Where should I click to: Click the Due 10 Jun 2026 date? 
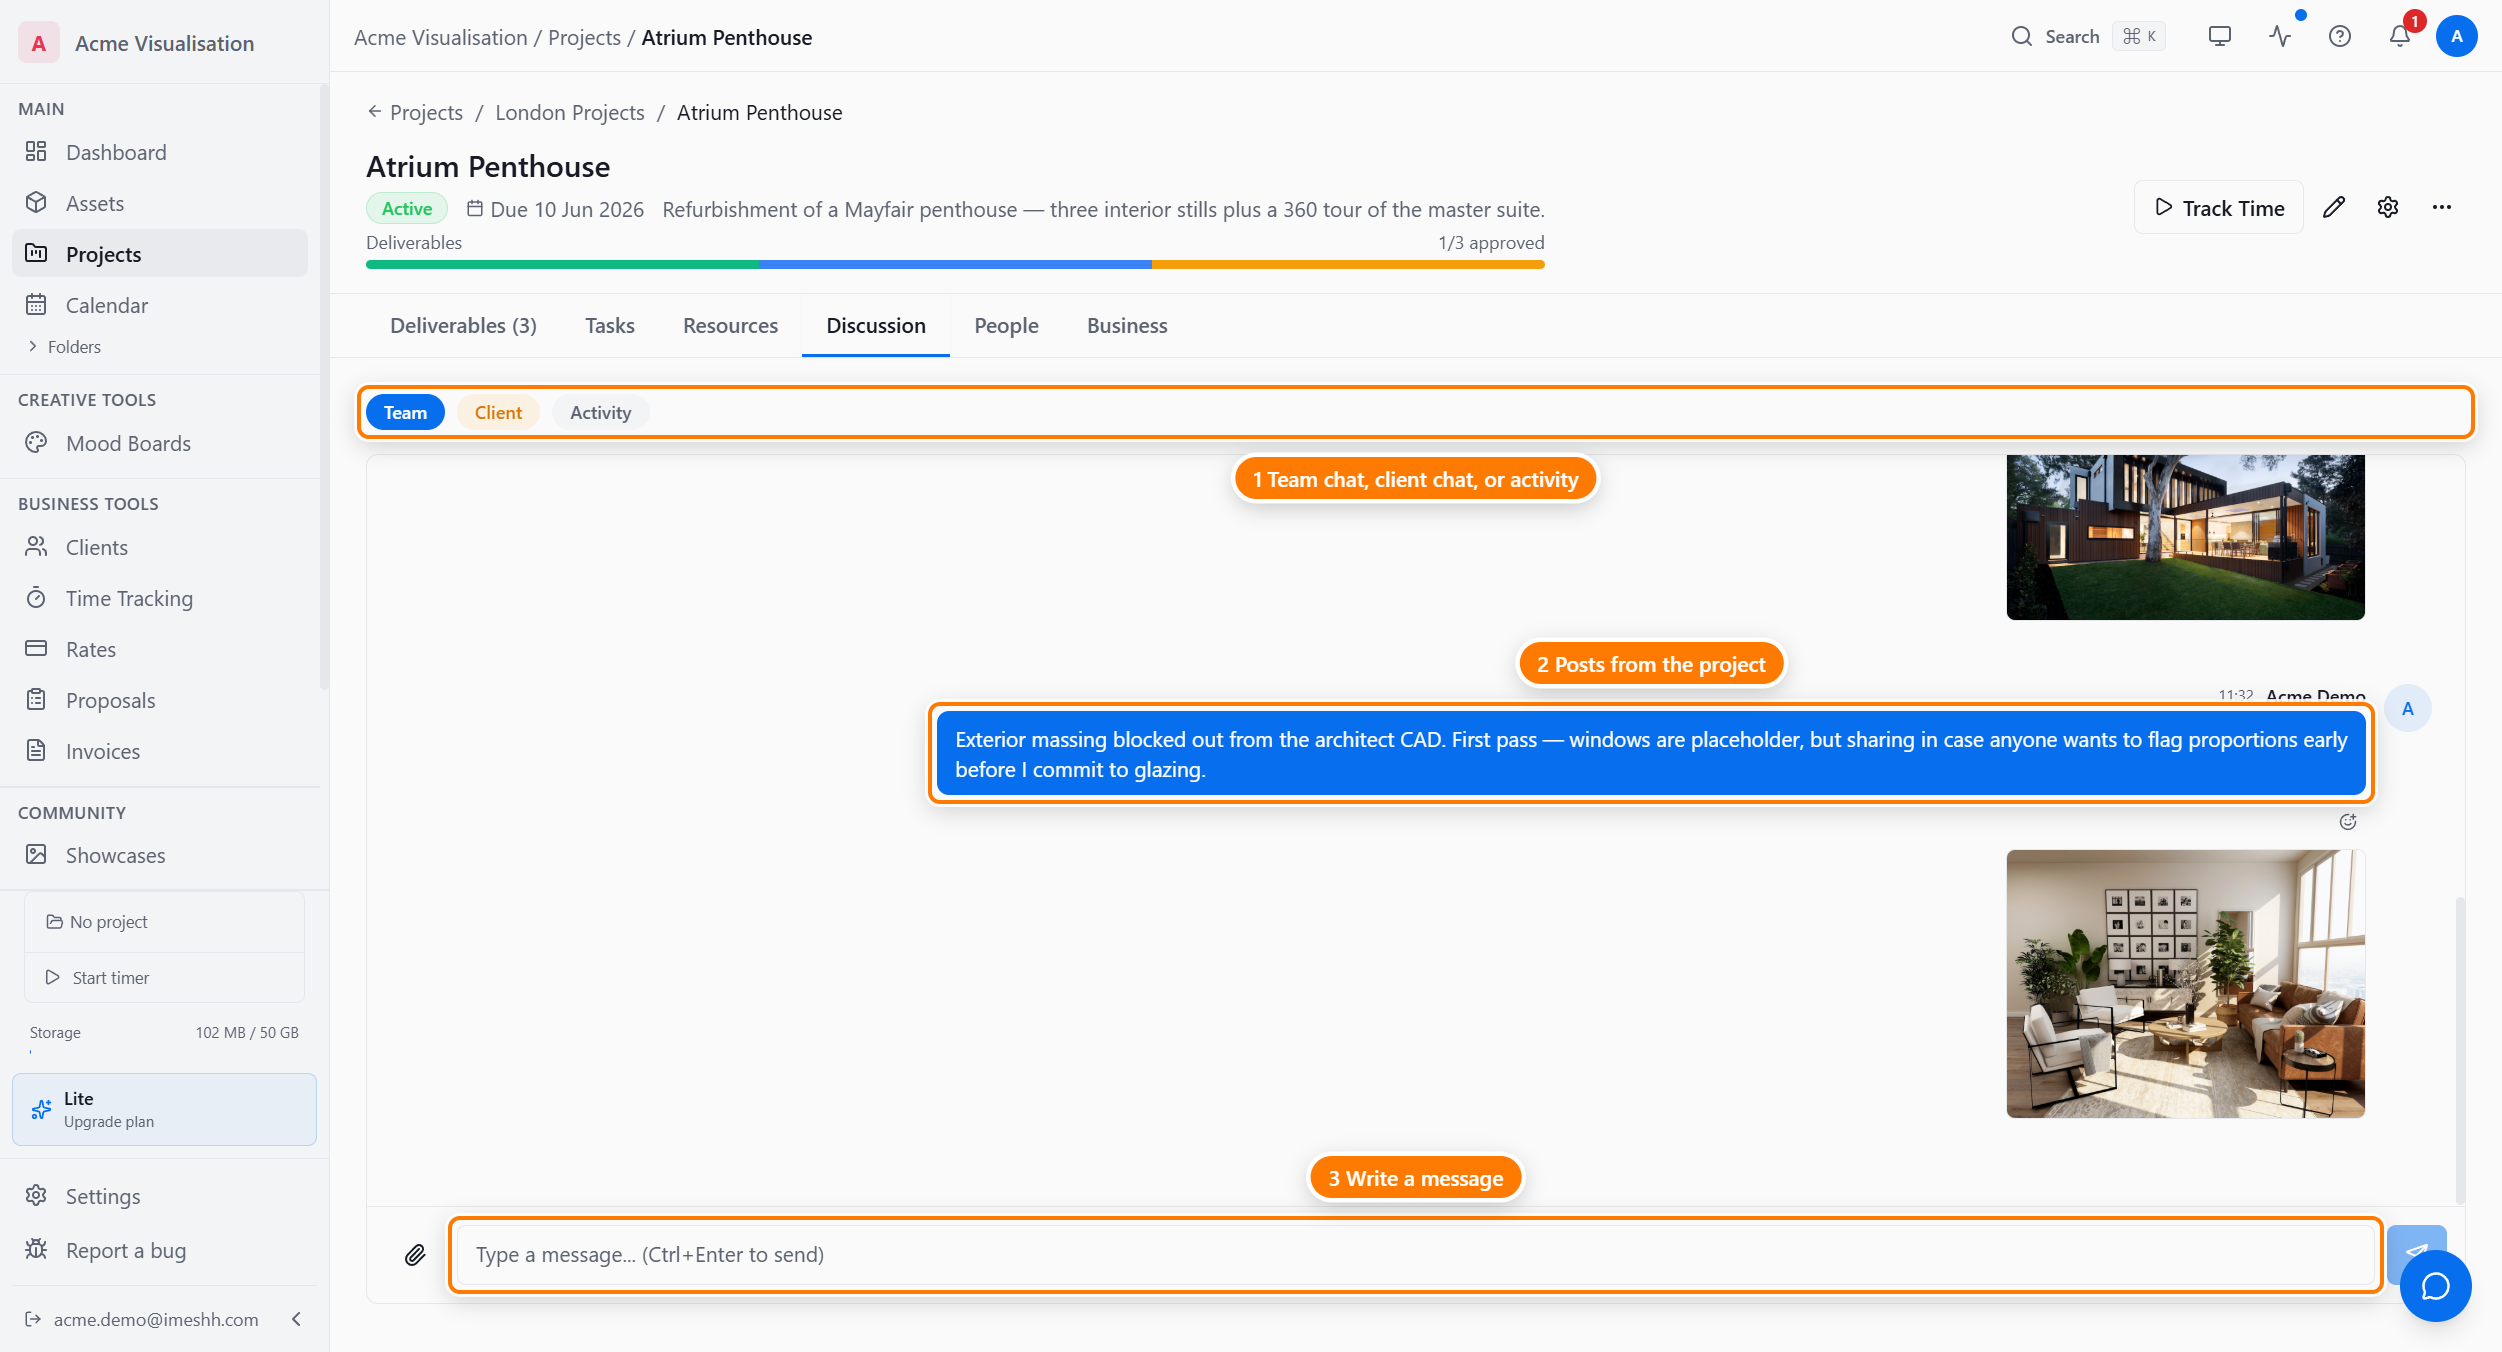tap(555, 209)
